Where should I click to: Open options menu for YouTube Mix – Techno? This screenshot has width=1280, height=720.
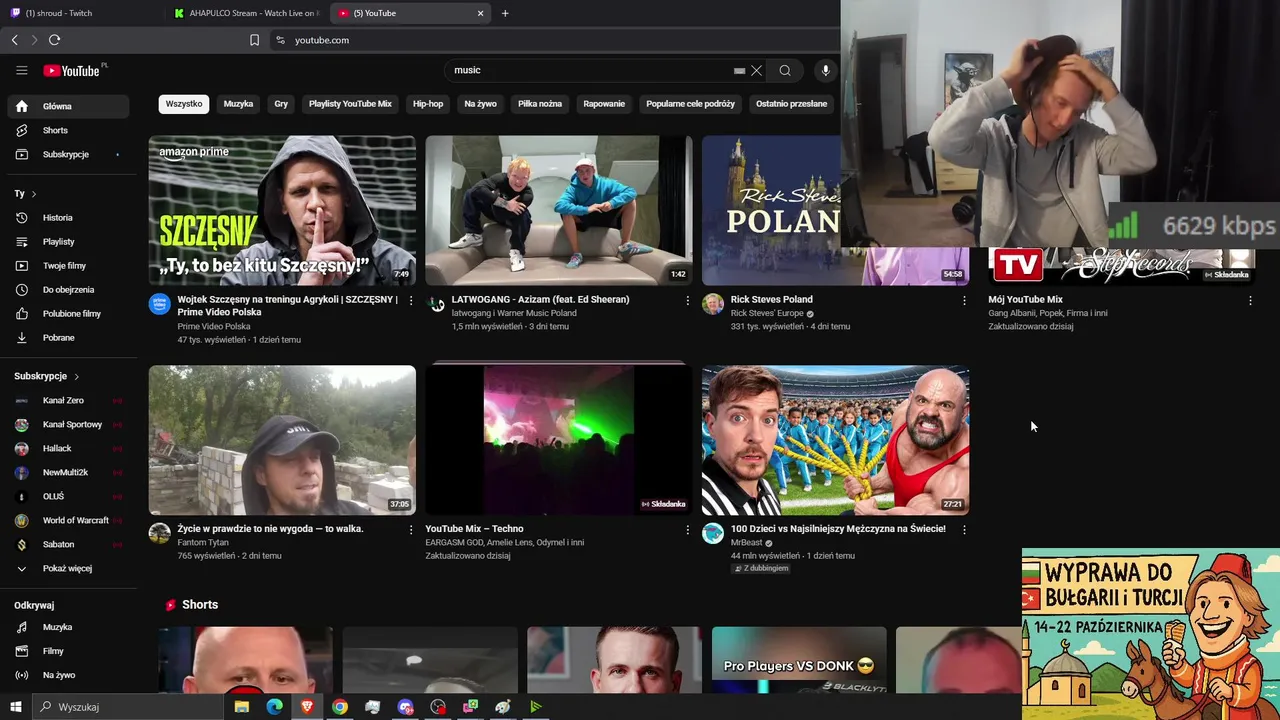pyautogui.click(x=687, y=530)
